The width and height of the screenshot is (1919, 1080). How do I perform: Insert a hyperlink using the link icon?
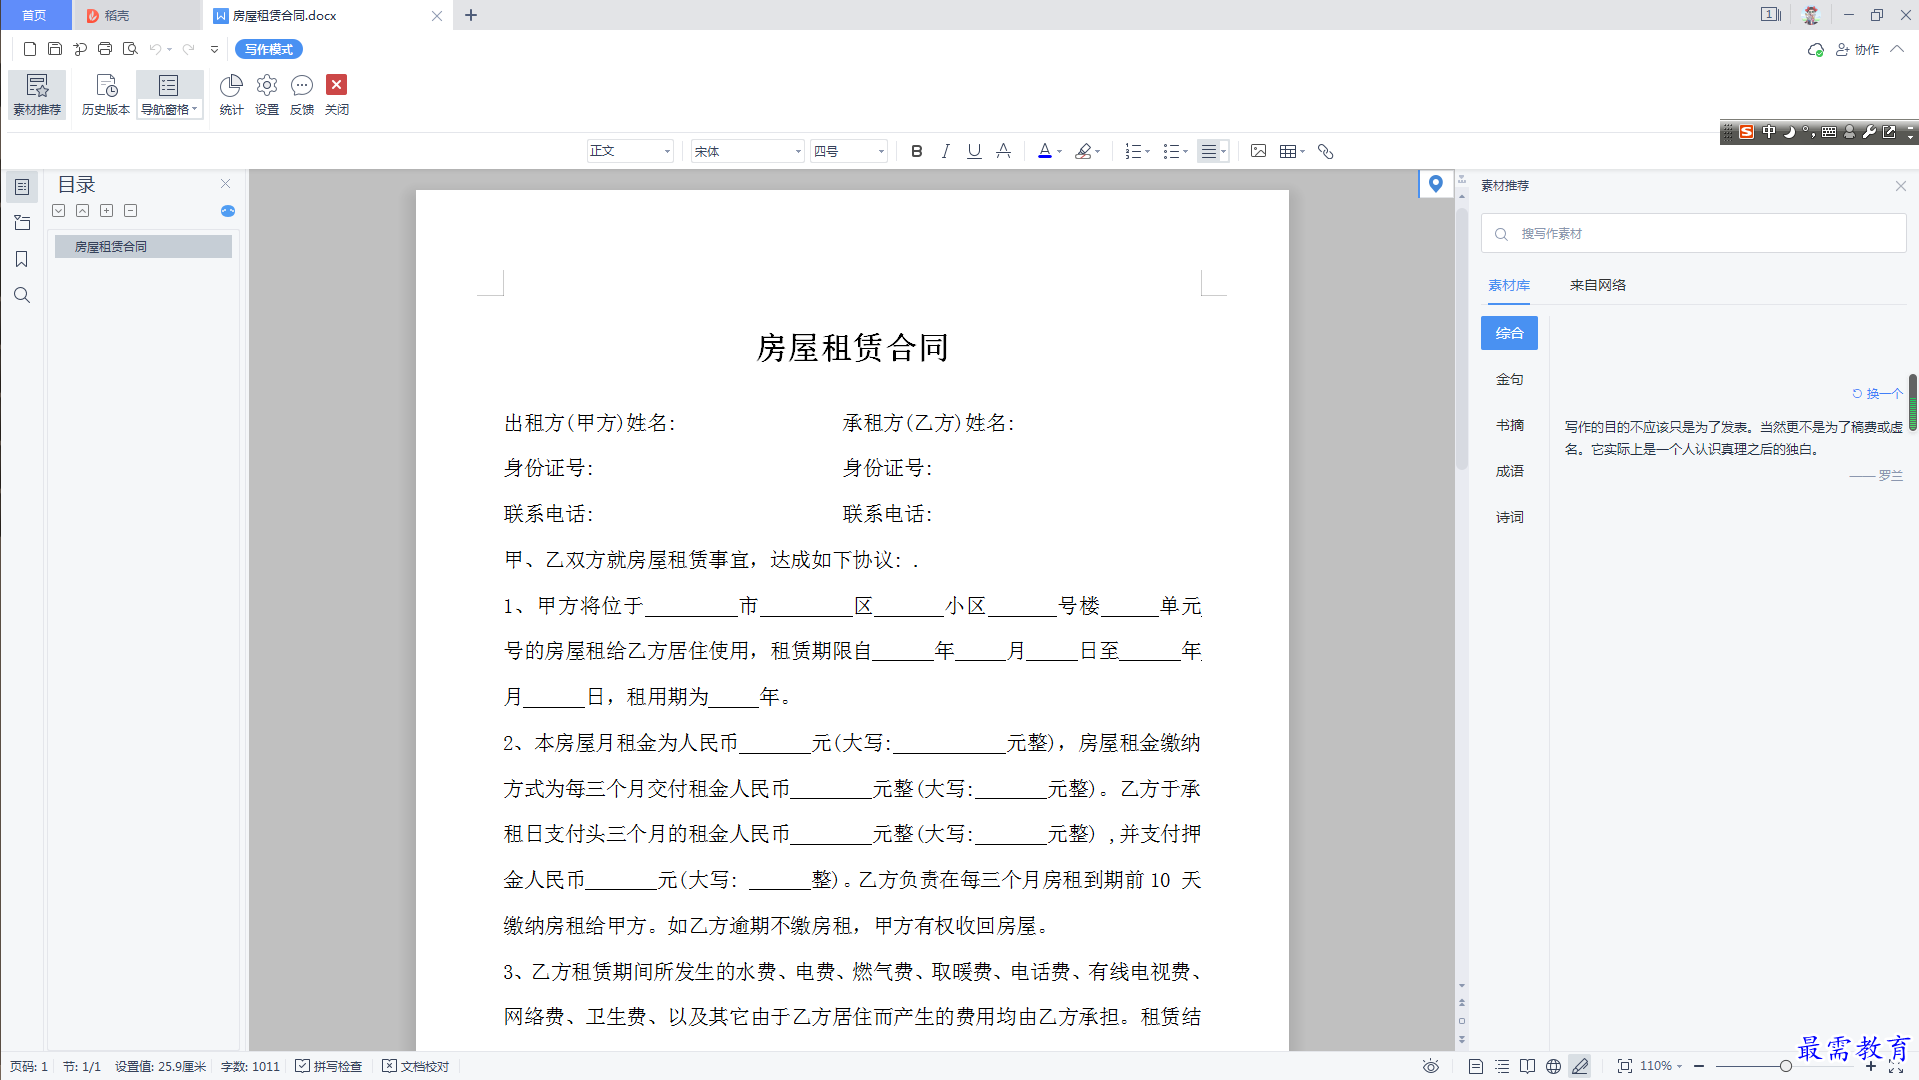click(x=1326, y=151)
